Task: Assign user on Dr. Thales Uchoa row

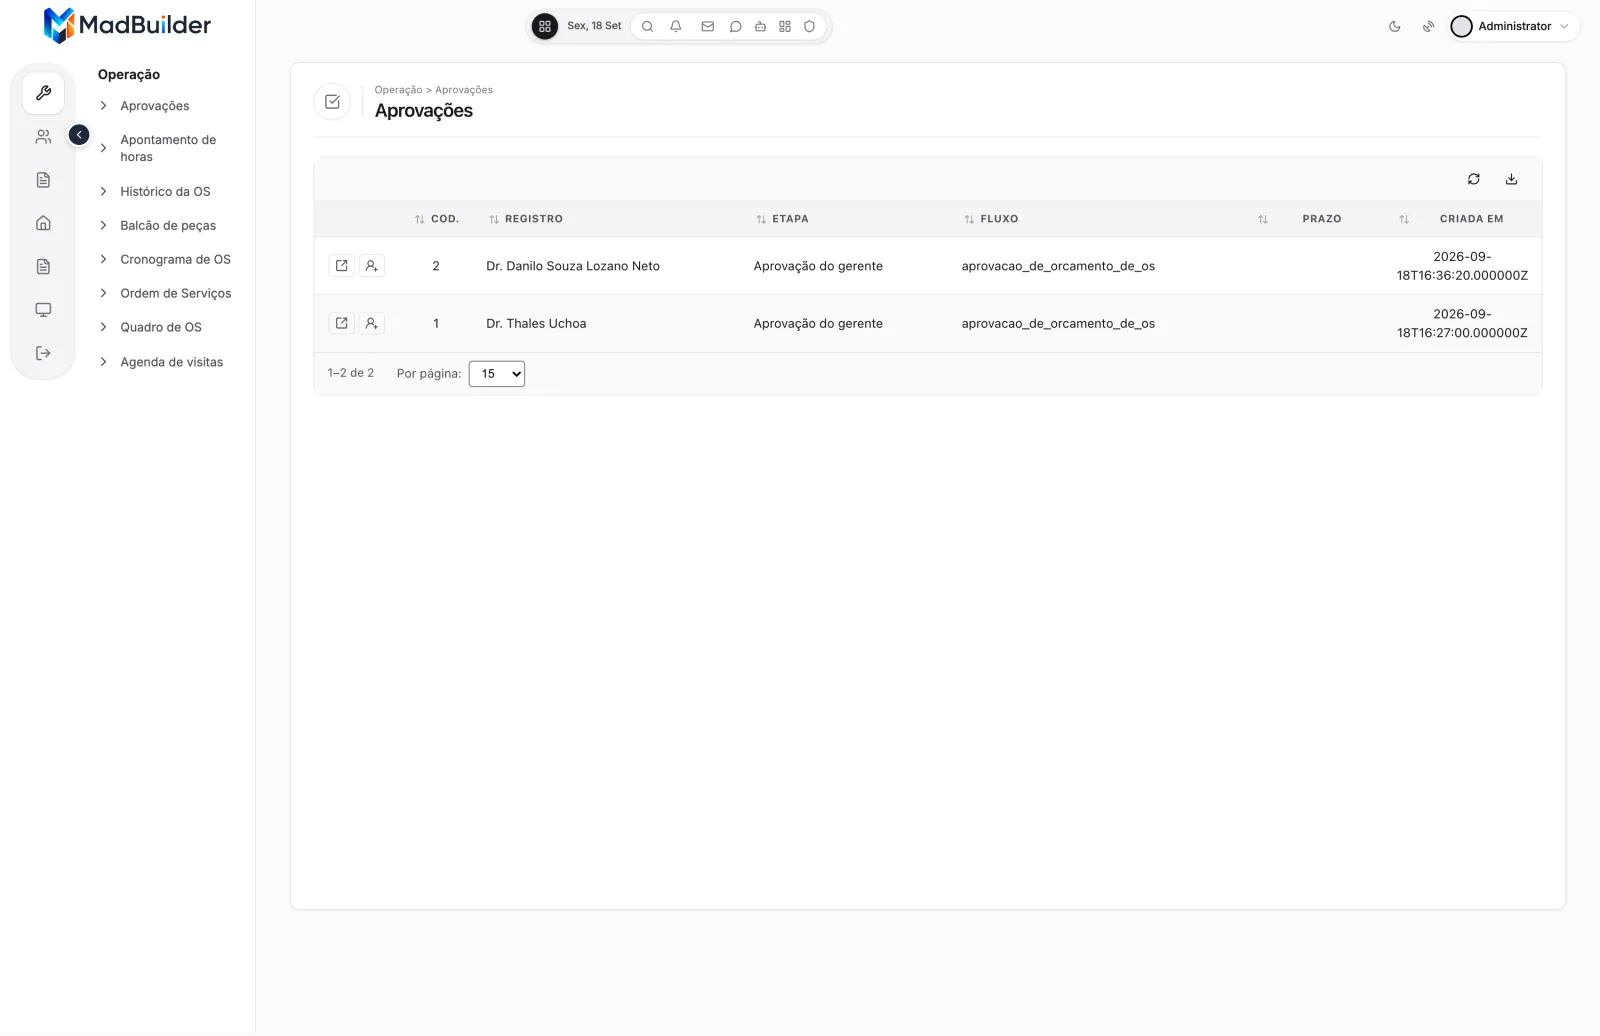Action: pos(372,323)
